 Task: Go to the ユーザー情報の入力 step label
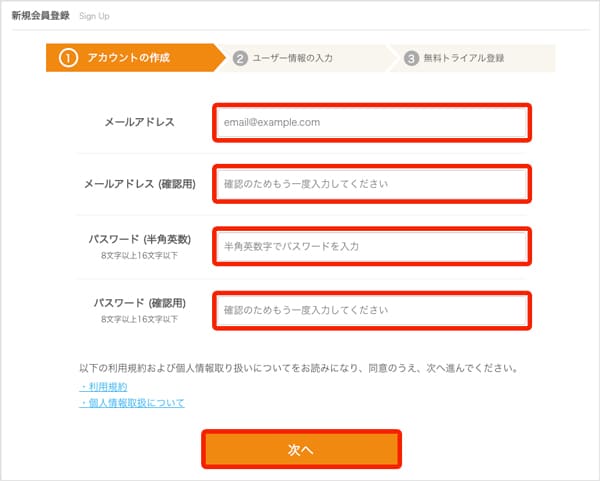click(x=293, y=58)
